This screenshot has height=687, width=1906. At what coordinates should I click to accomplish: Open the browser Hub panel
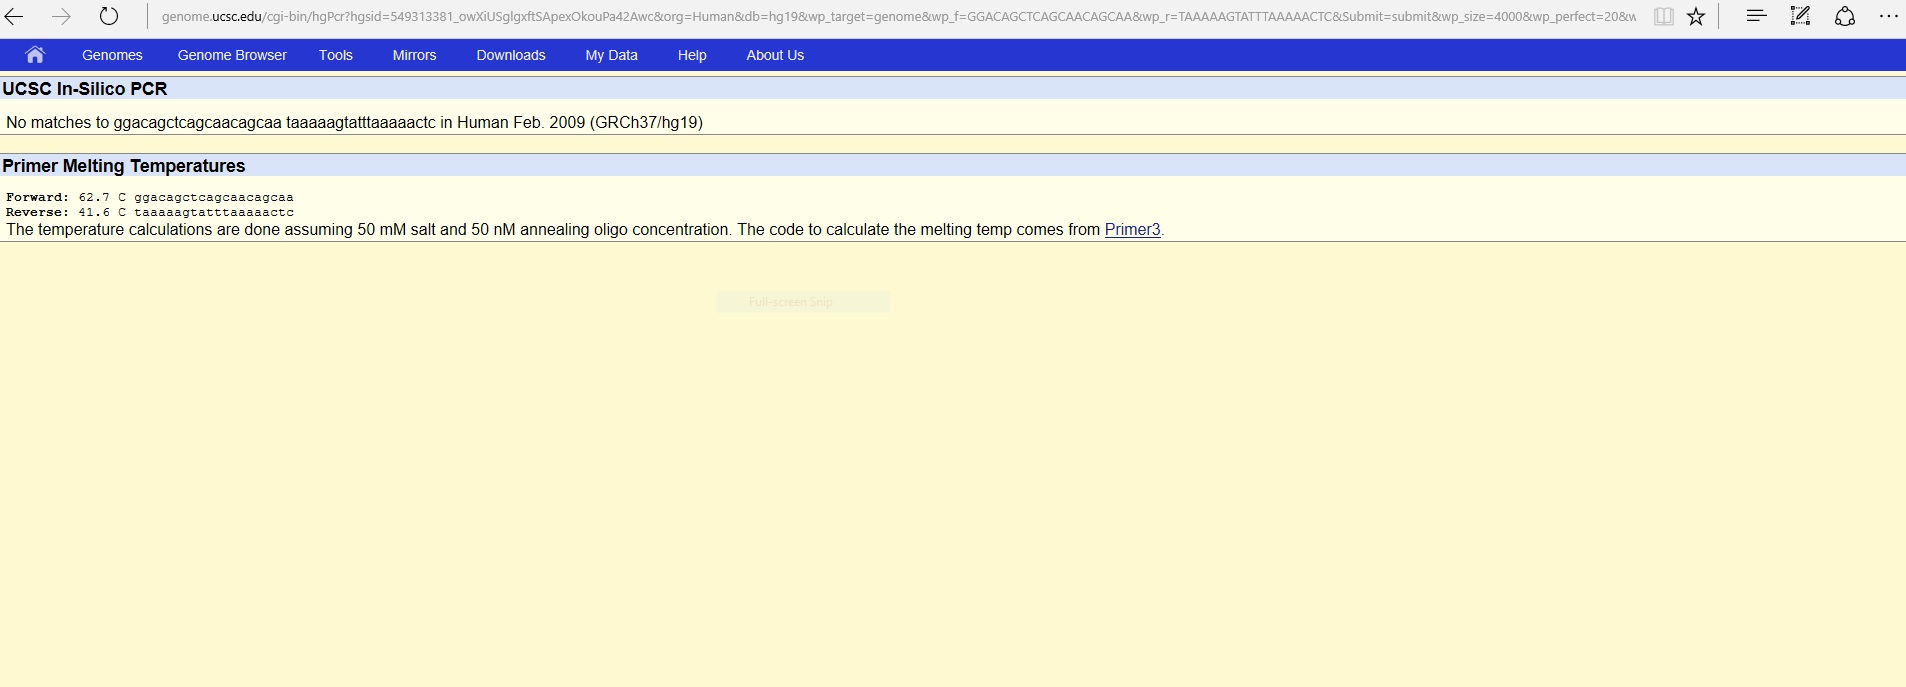pos(1756,16)
